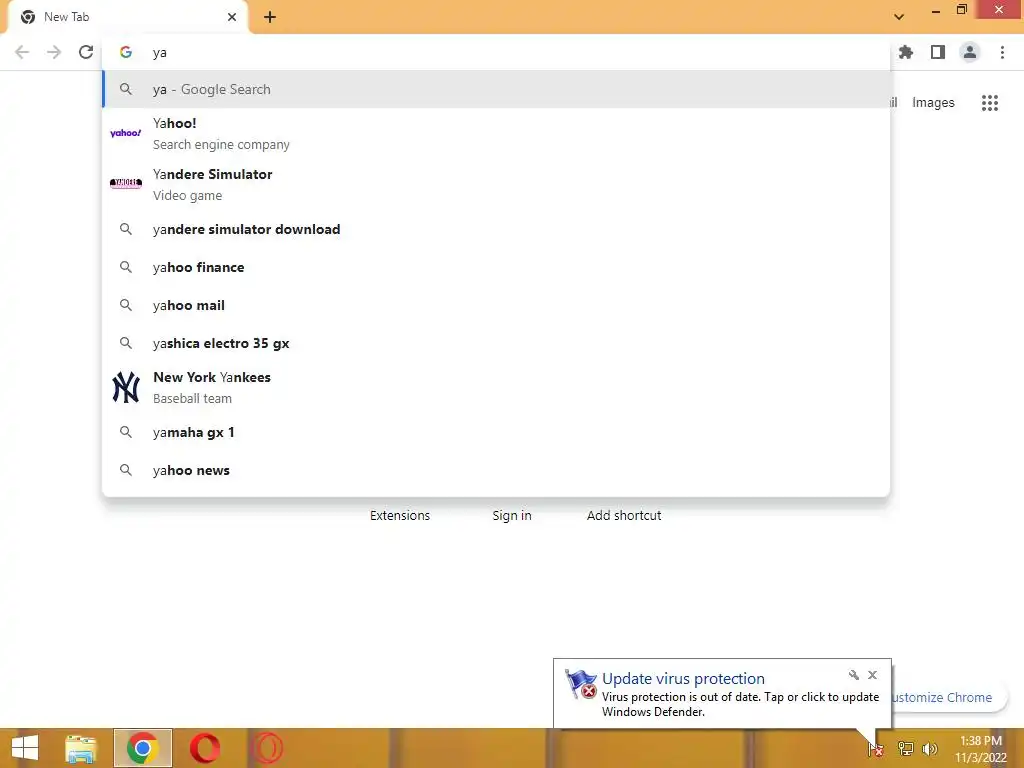This screenshot has width=1024, height=768.
Task: Close the New Tab tab
Action: pos(232,17)
